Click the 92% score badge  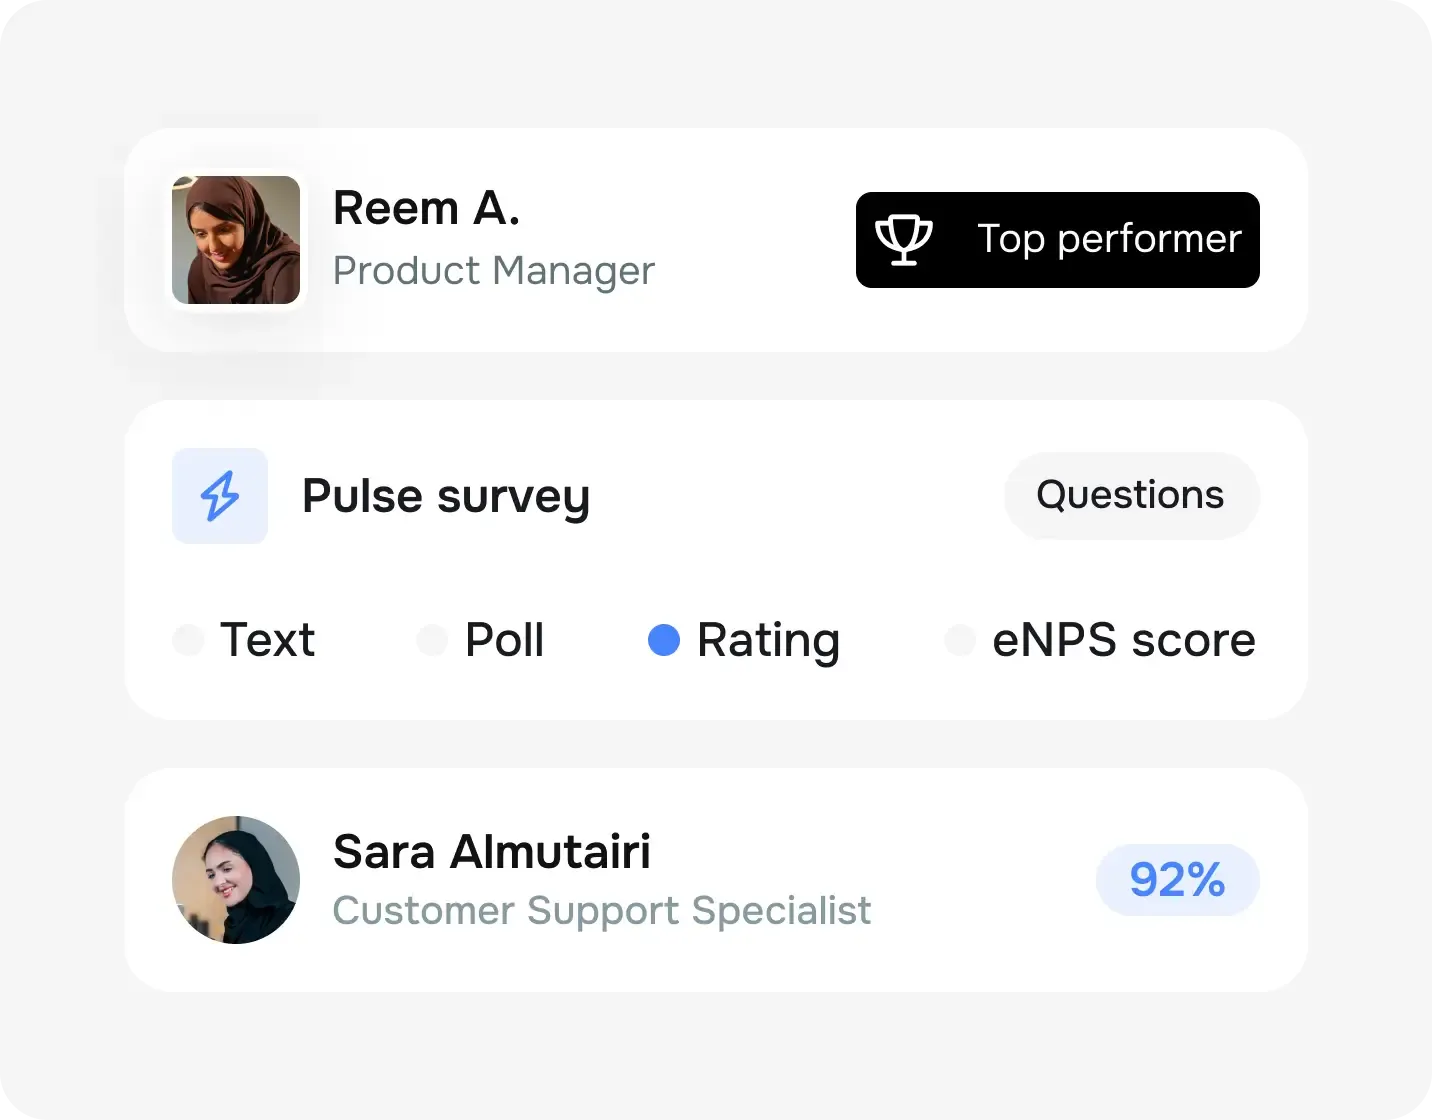click(1177, 880)
